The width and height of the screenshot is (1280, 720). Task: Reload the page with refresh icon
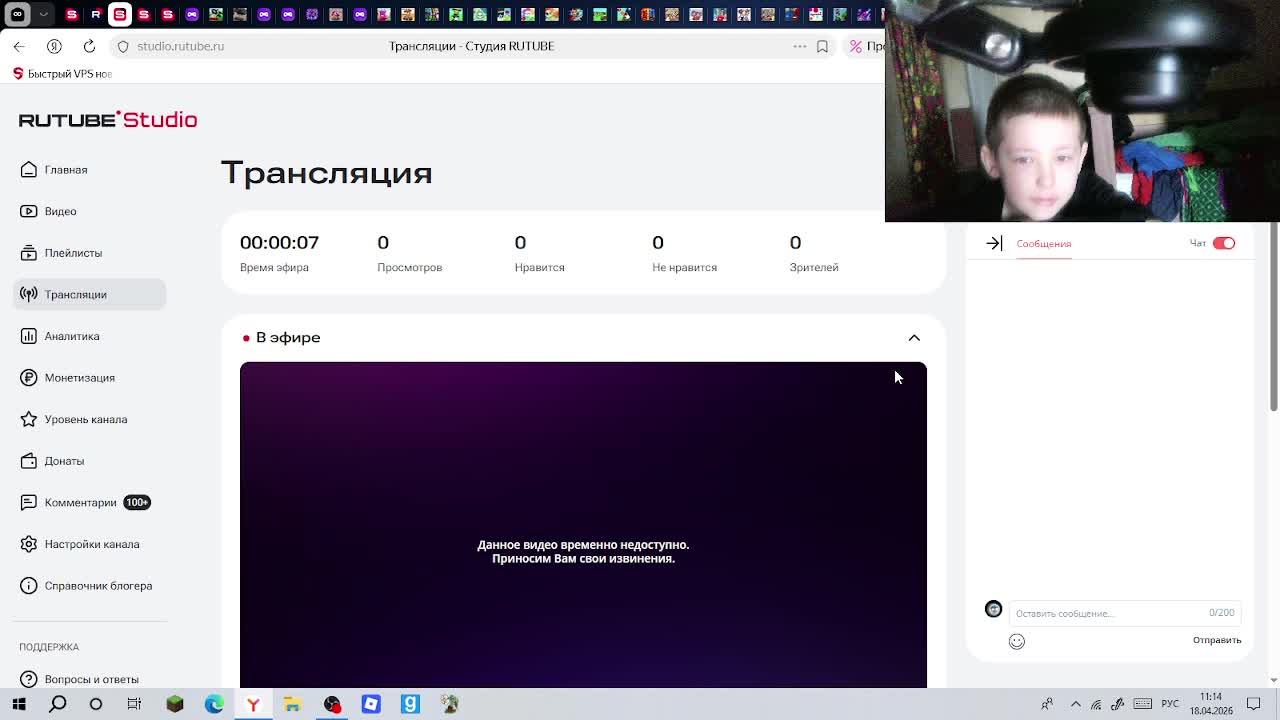point(89,46)
